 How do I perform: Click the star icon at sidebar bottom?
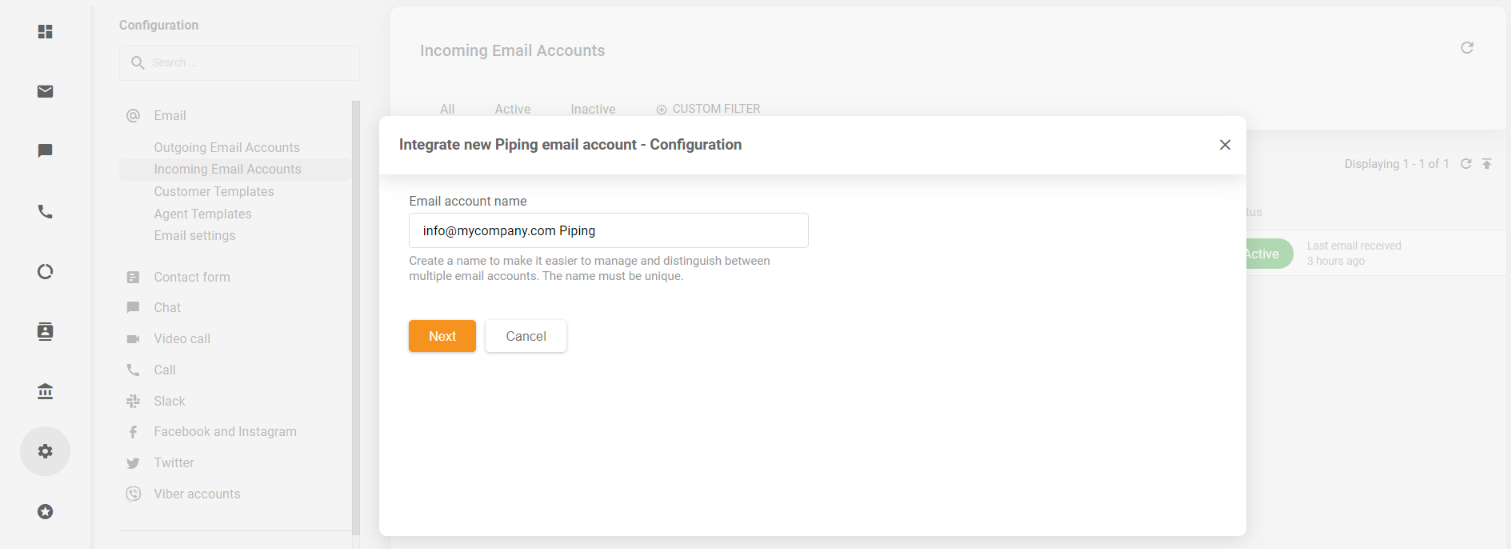click(45, 512)
